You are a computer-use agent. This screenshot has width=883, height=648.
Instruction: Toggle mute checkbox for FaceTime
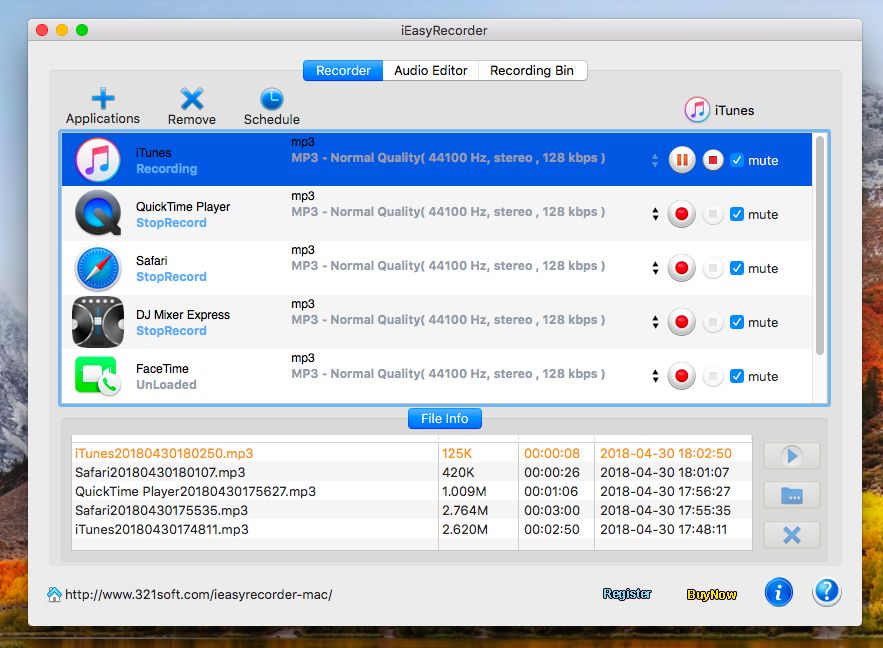[x=737, y=377]
